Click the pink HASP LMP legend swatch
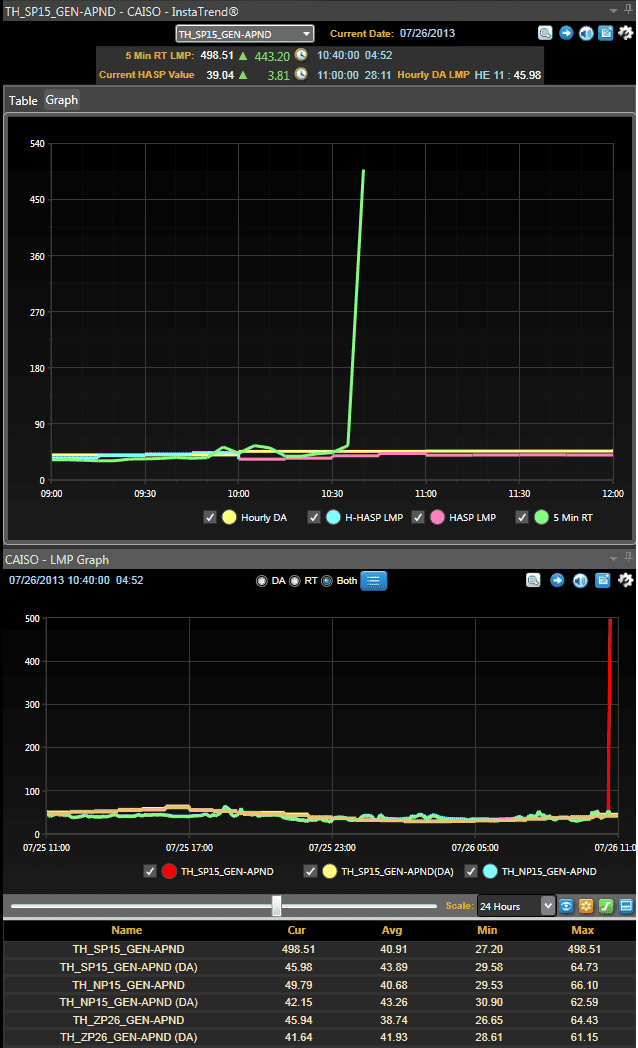This screenshot has width=638, height=1048. [x=438, y=517]
